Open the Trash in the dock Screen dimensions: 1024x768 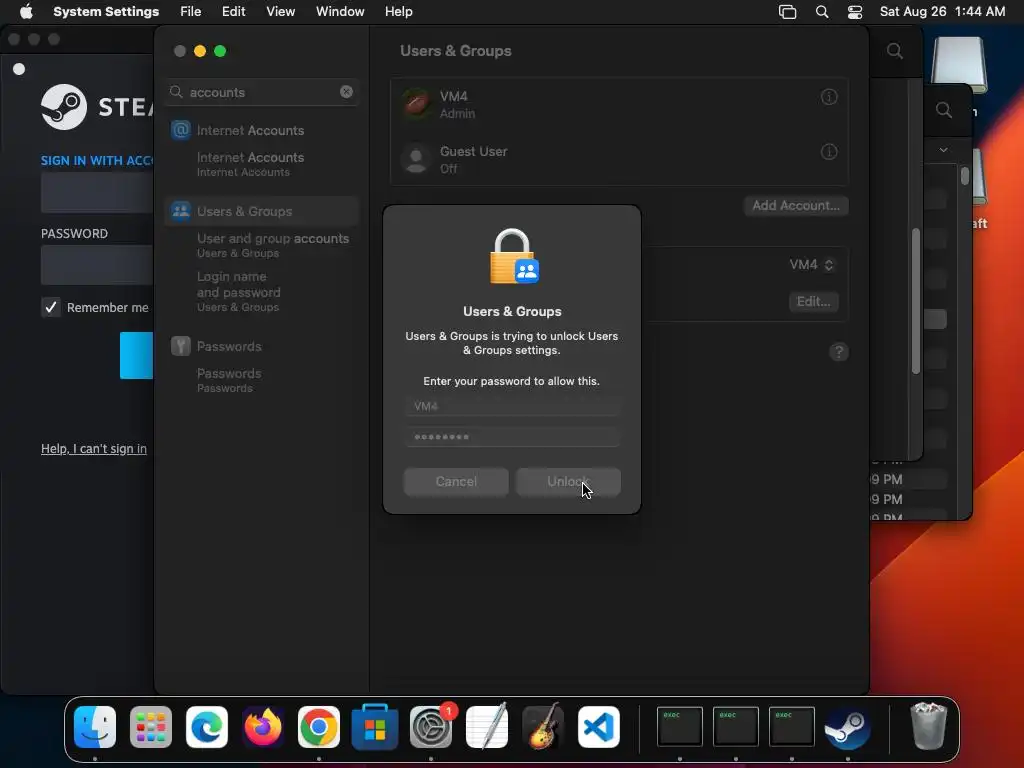pos(928,726)
